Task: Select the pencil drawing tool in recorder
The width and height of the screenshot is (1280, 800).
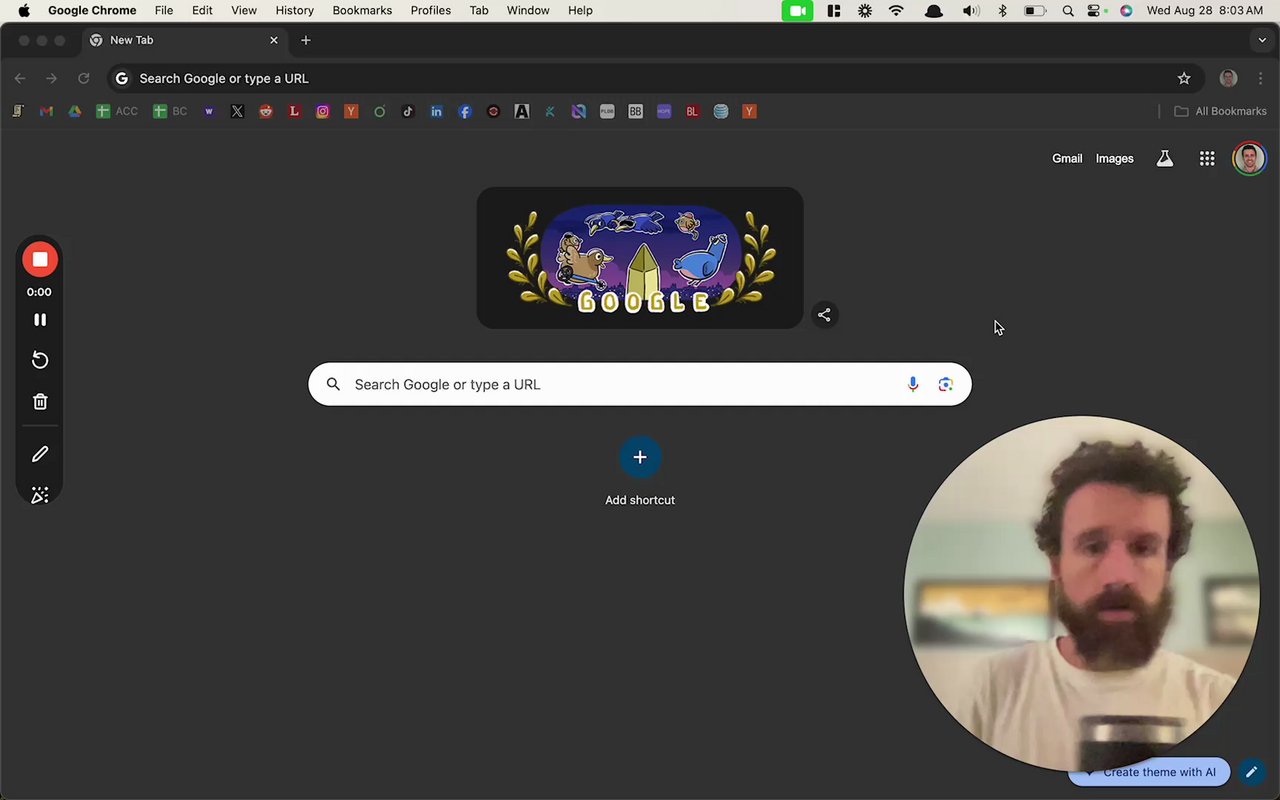Action: point(40,454)
